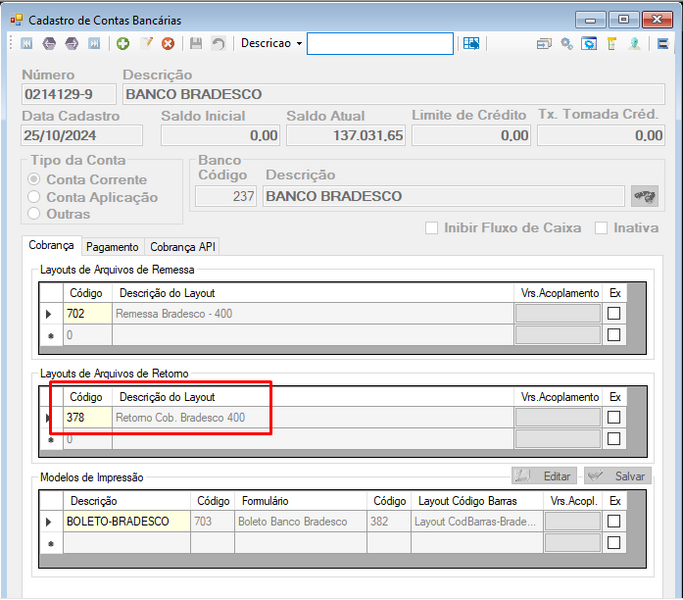Click Layout CodBarras-Brade... cell
Viewport: 683px width, 600px height.
(477, 521)
